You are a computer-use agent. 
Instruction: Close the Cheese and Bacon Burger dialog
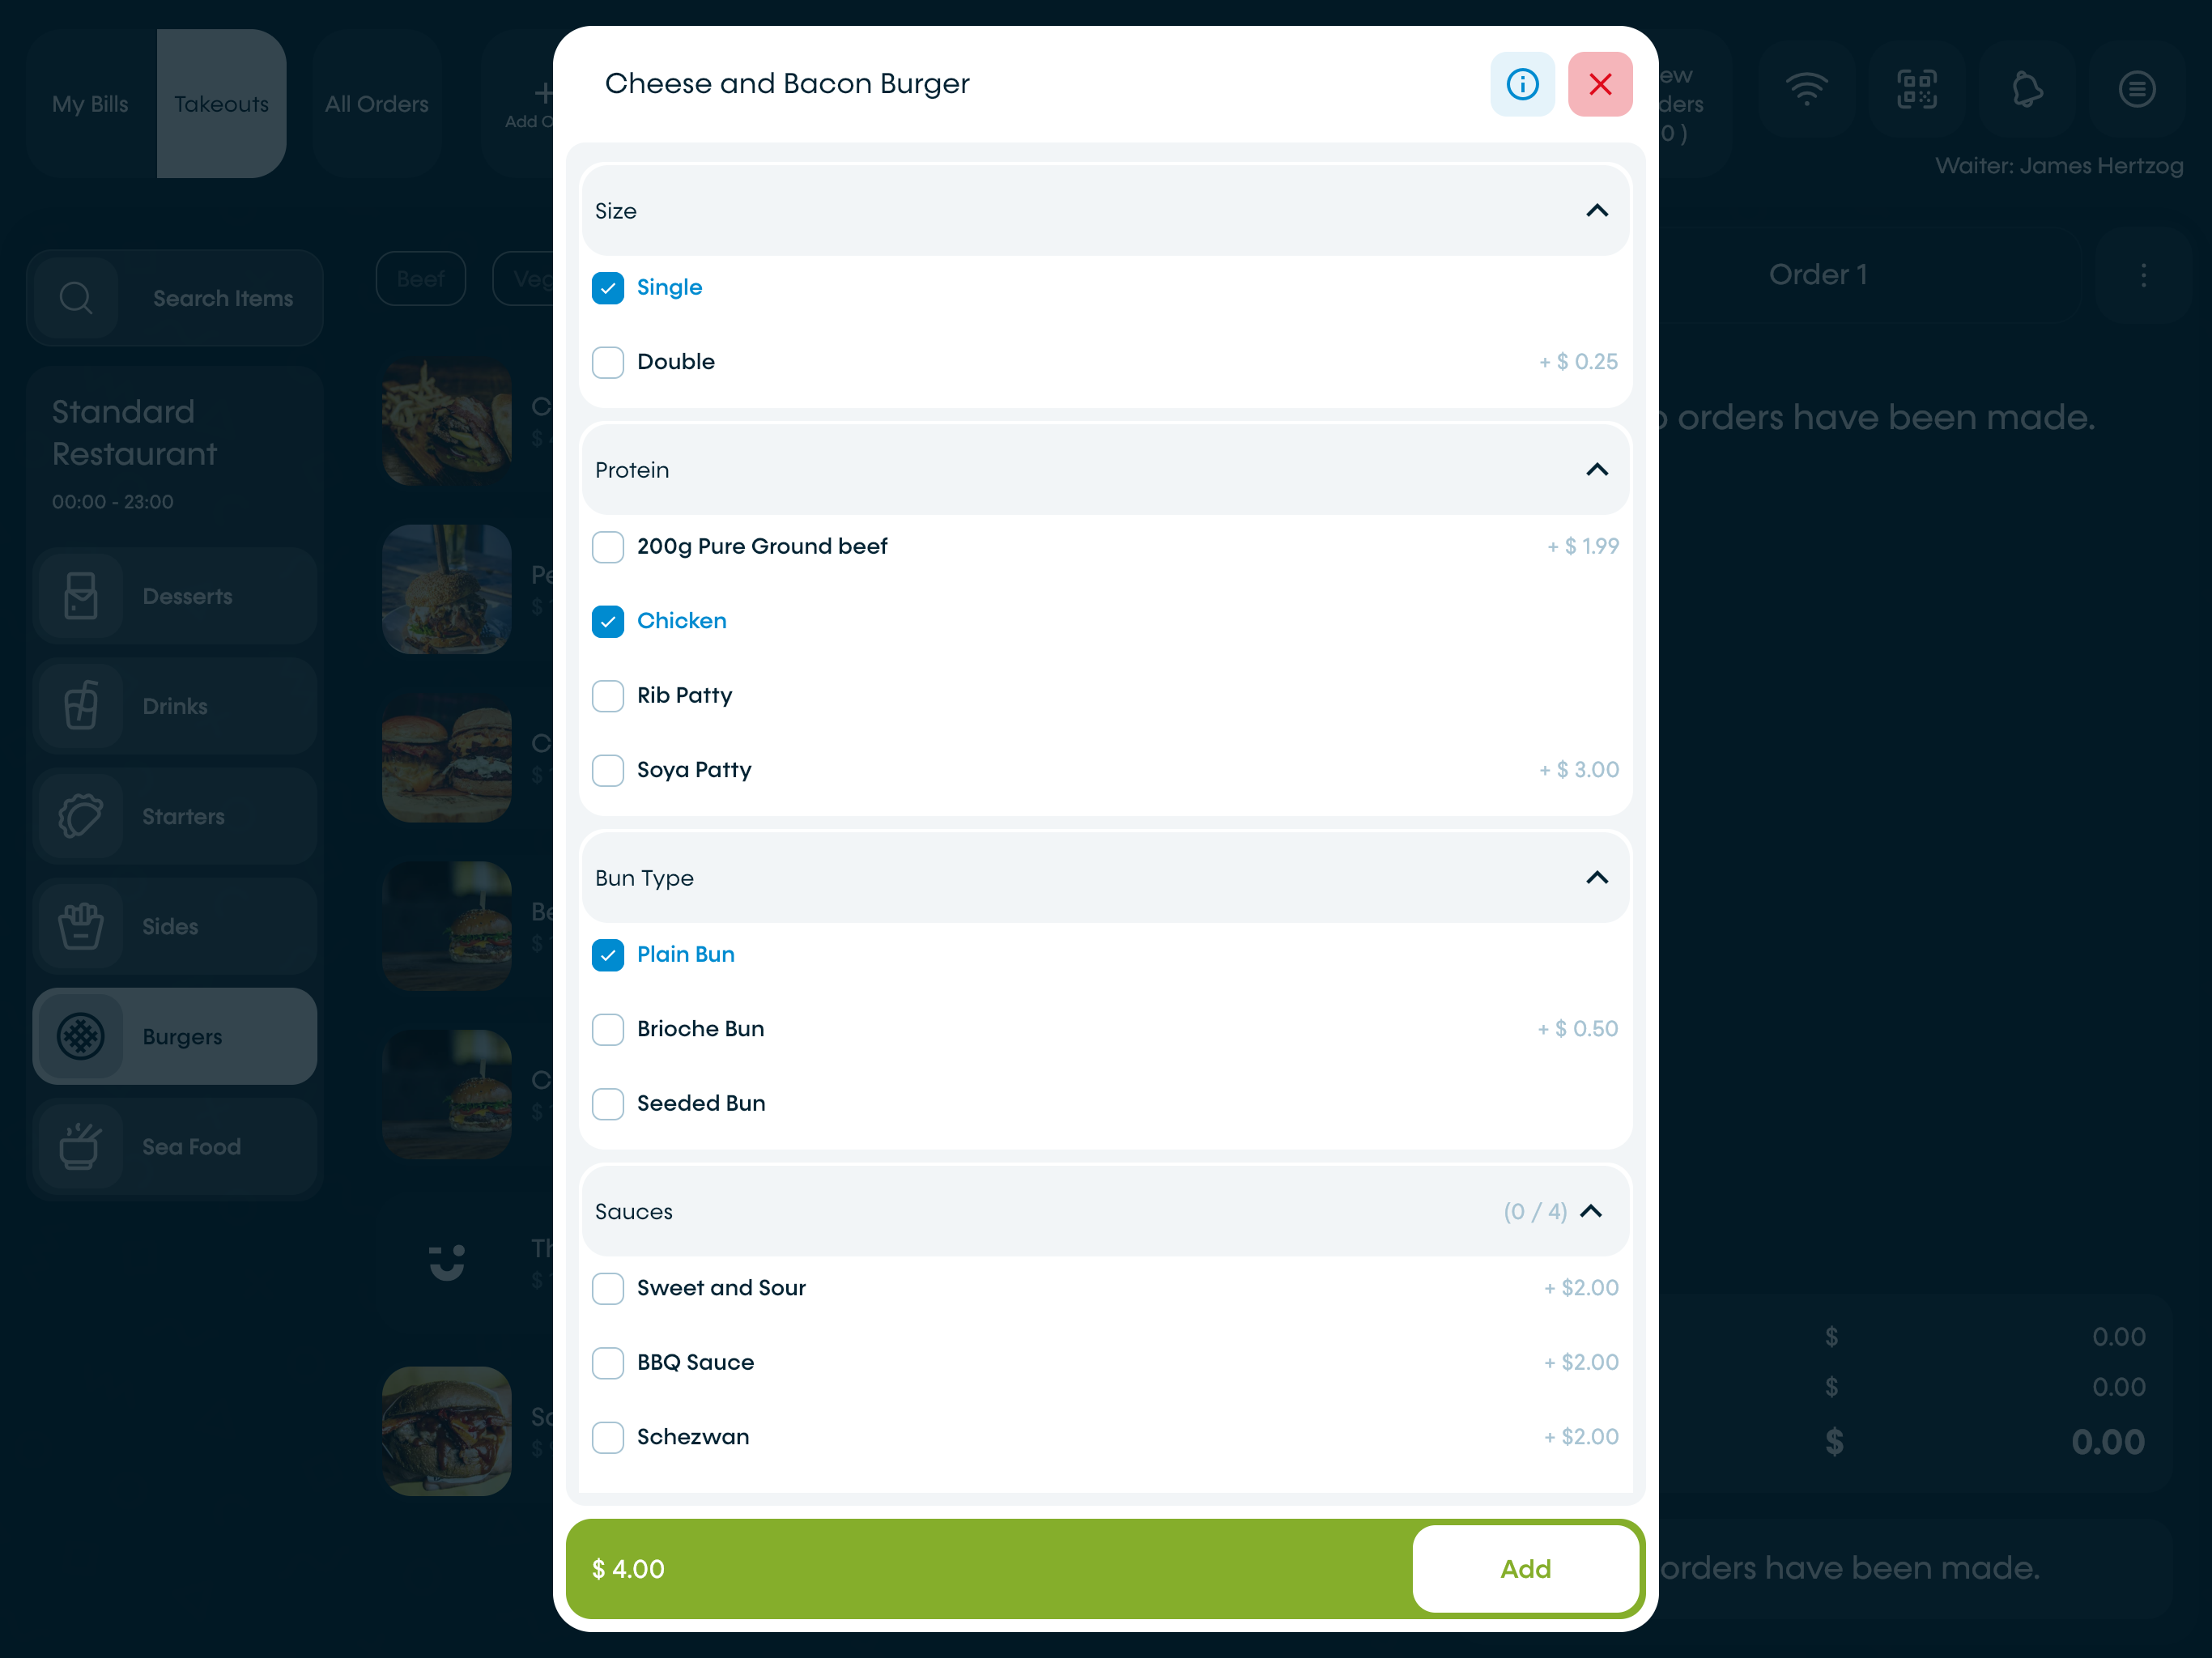1600,84
